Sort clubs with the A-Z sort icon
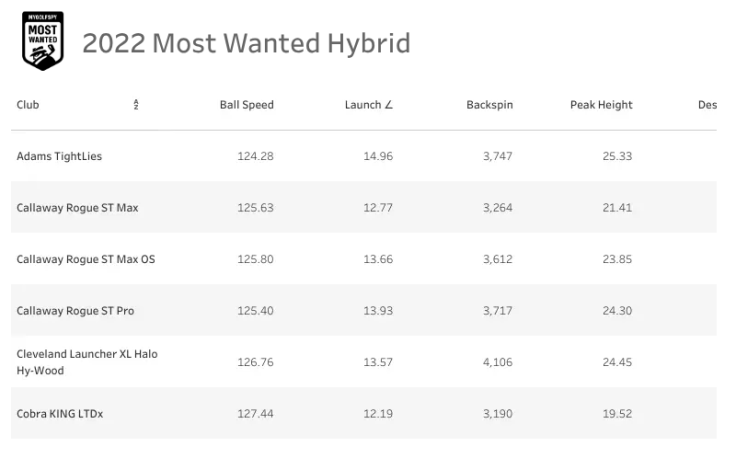This screenshot has height=454, width=736. tap(136, 104)
